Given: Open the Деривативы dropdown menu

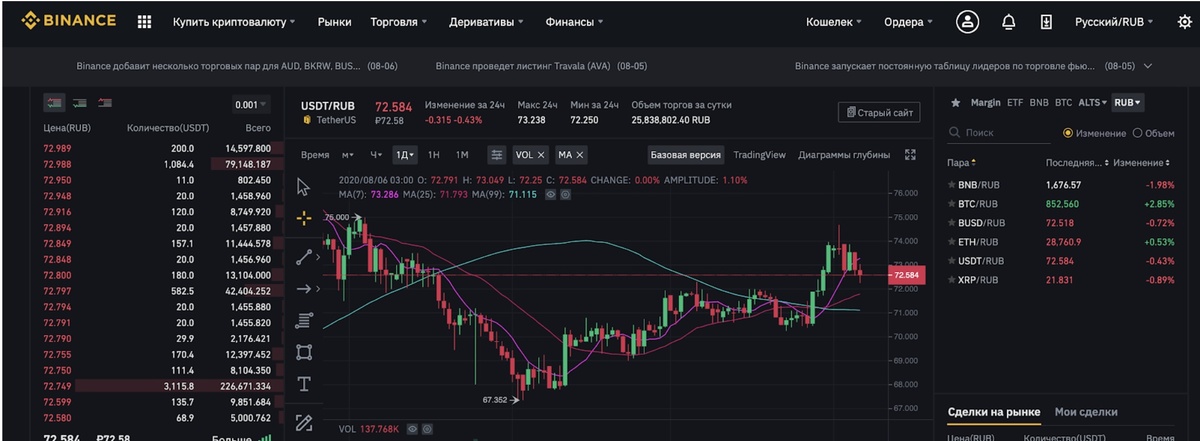Looking at the screenshot, I should point(486,21).
